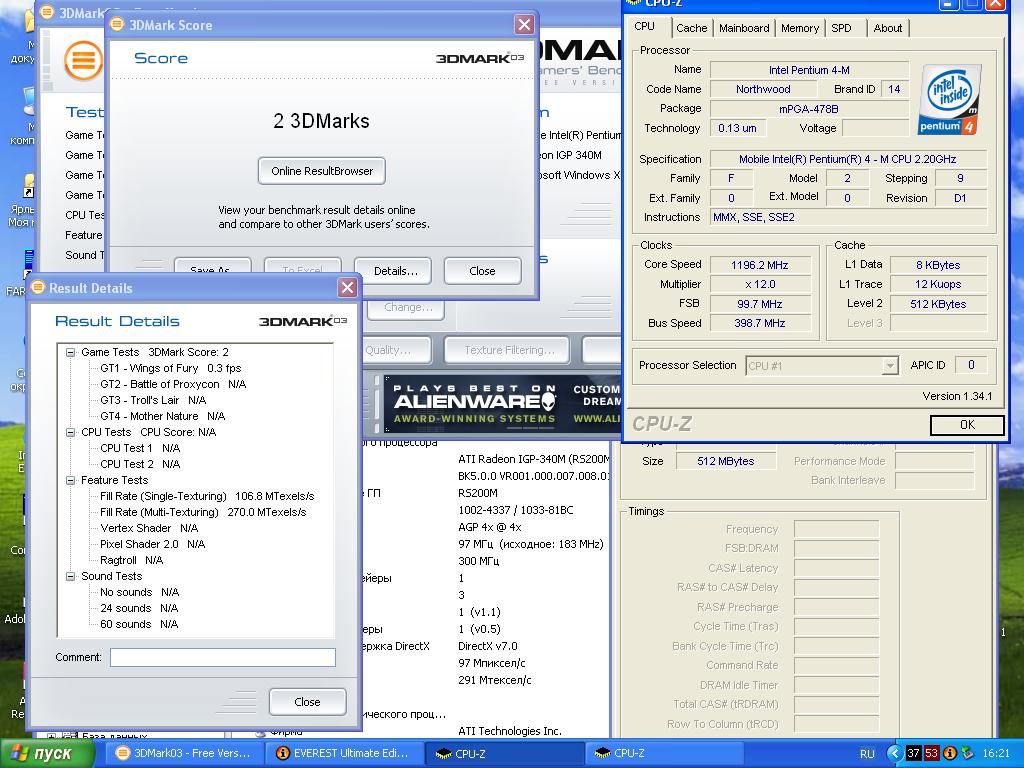Open the About tab in CPU-Z
The image size is (1024, 768).
888,28
